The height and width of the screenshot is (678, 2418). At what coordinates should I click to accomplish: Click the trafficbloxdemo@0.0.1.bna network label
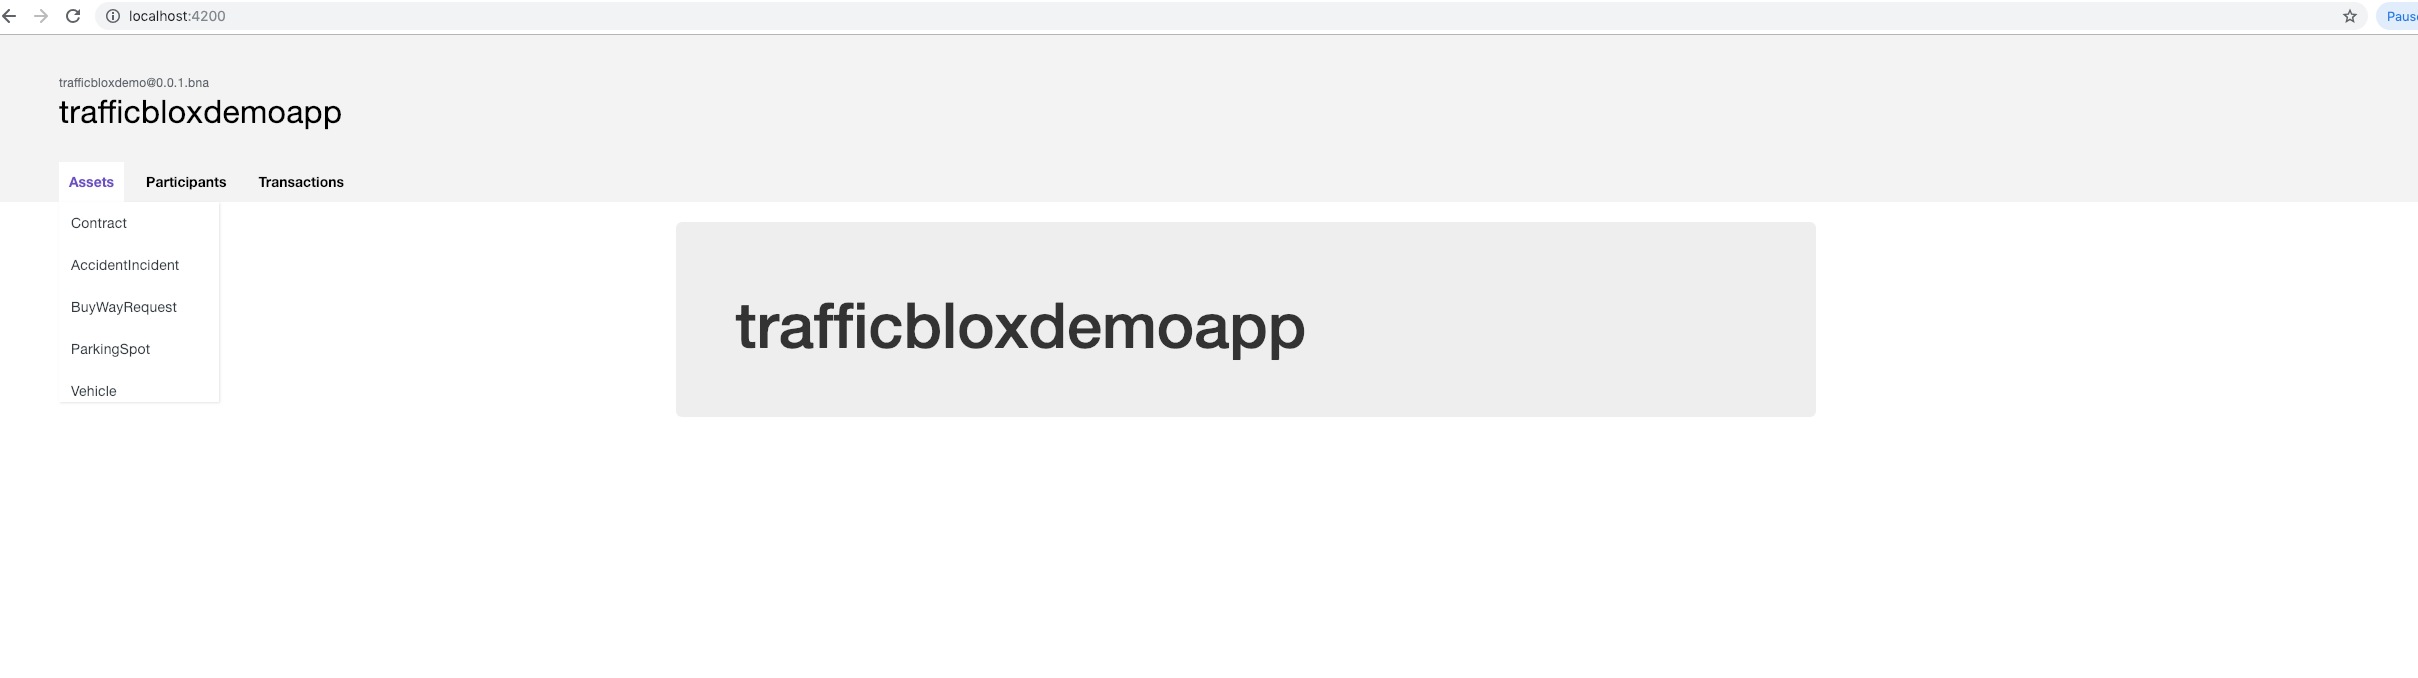[x=134, y=83]
